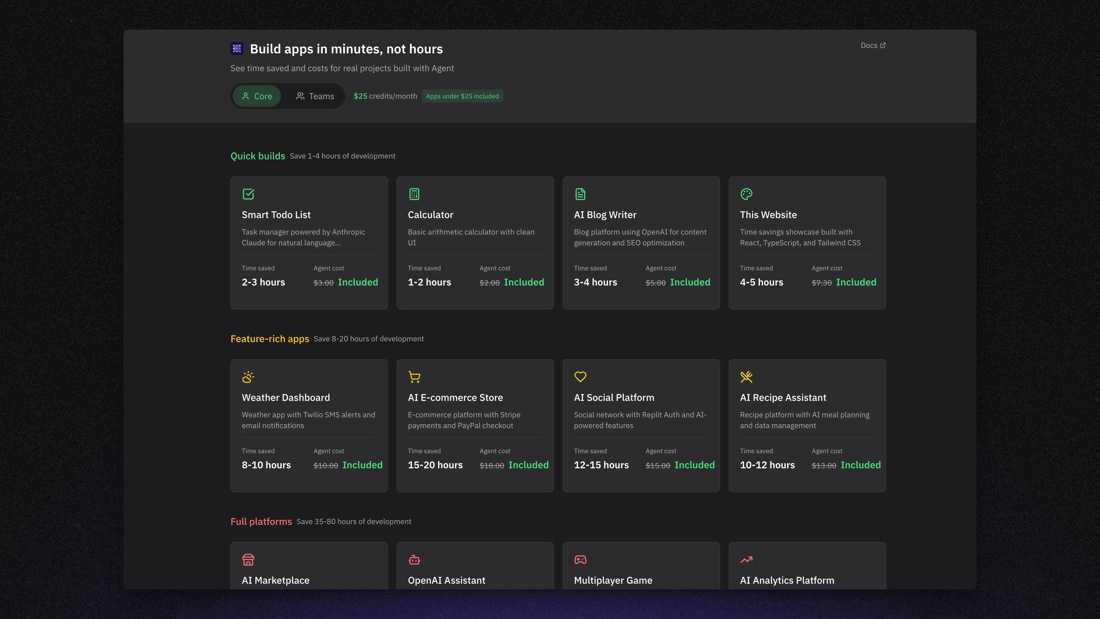Open the AI Social Platform card title
Image resolution: width=1100 pixels, height=619 pixels.
tap(614, 397)
